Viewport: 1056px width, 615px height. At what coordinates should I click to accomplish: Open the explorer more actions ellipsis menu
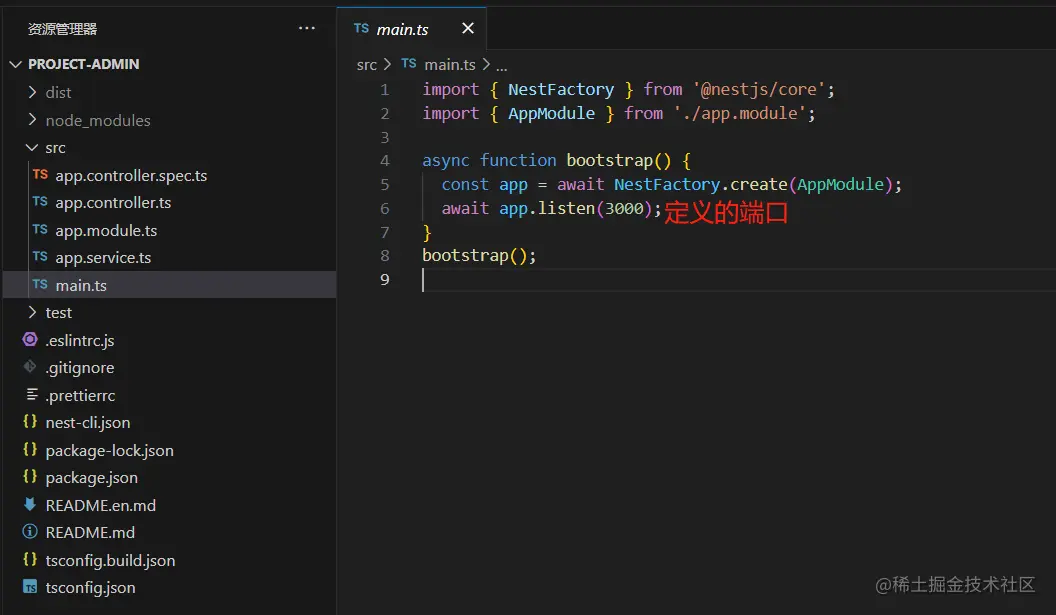306,28
